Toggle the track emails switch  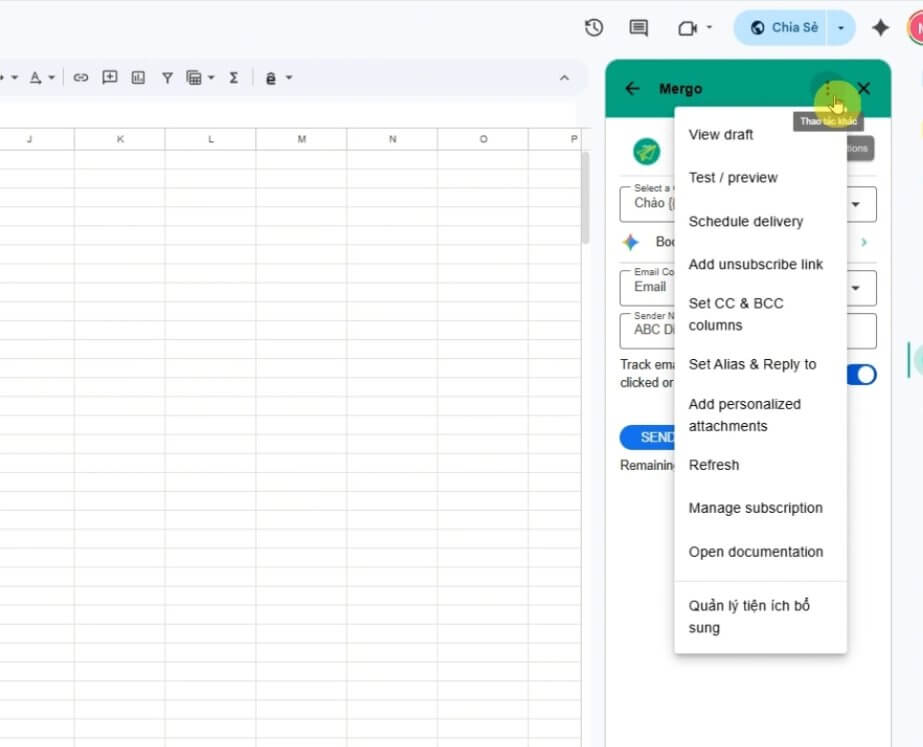[862, 374]
